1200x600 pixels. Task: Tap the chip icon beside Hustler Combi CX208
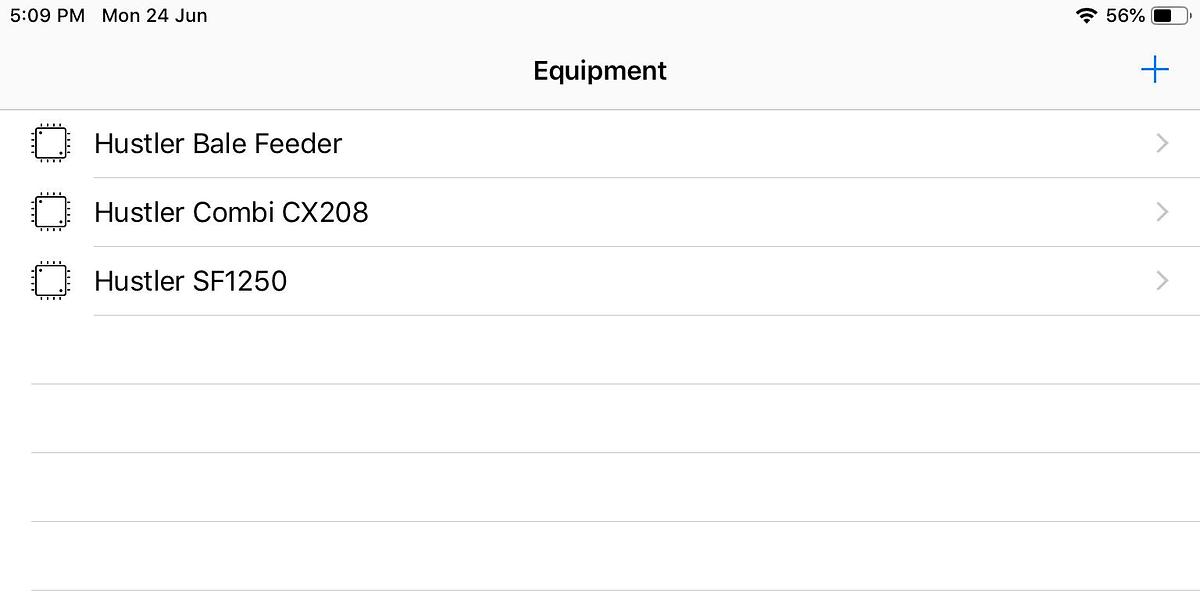50,212
